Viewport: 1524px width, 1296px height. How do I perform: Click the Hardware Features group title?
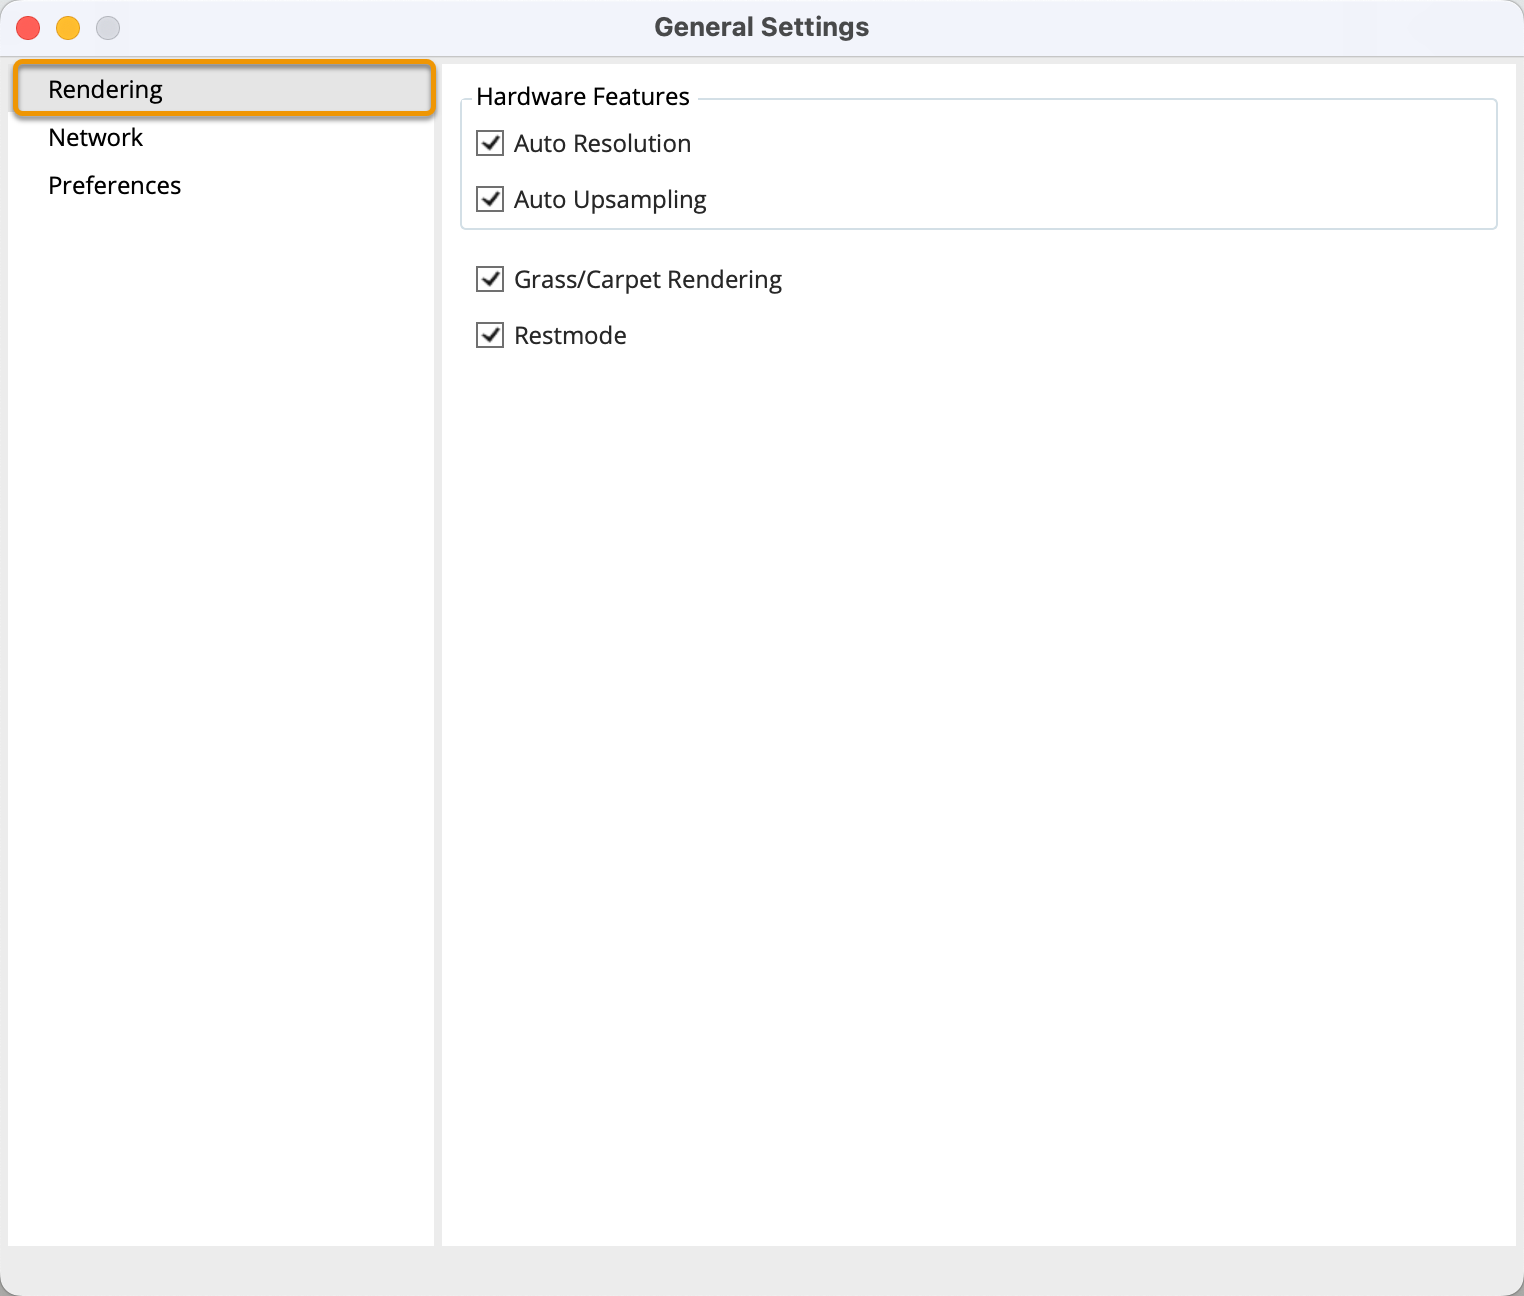(x=582, y=96)
